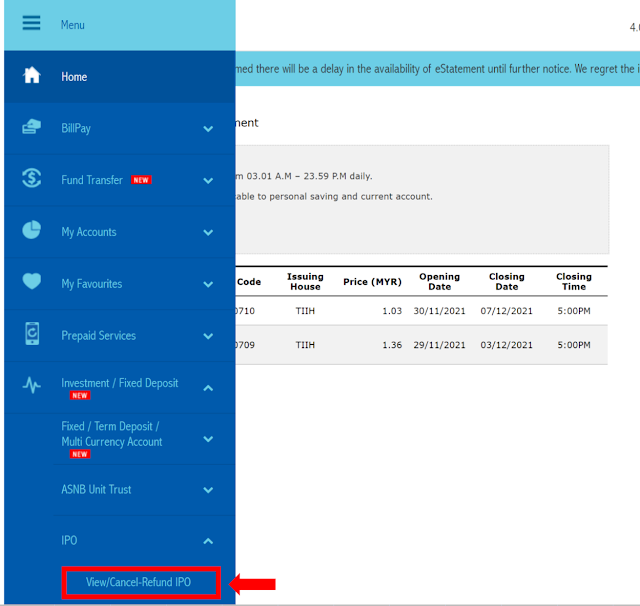Click price 1.36 in table
Screen dimensions: 640x606
click(392, 345)
